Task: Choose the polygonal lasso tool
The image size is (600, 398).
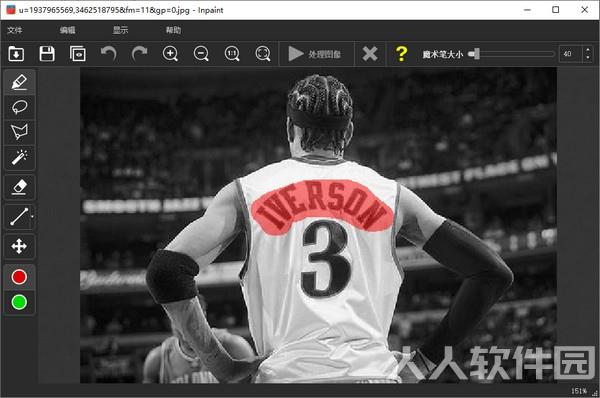Action: (20, 132)
